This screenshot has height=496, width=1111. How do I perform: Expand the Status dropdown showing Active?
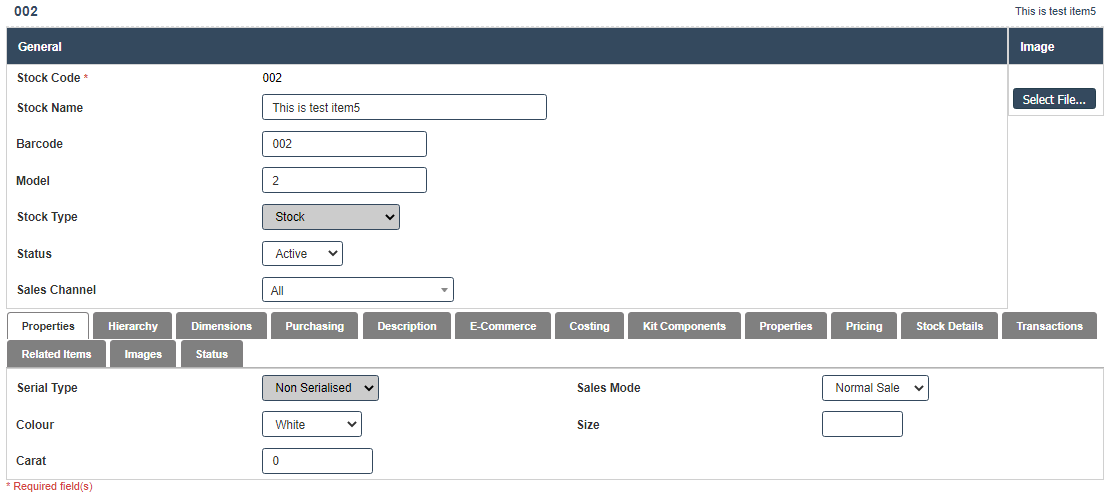(x=302, y=254)
